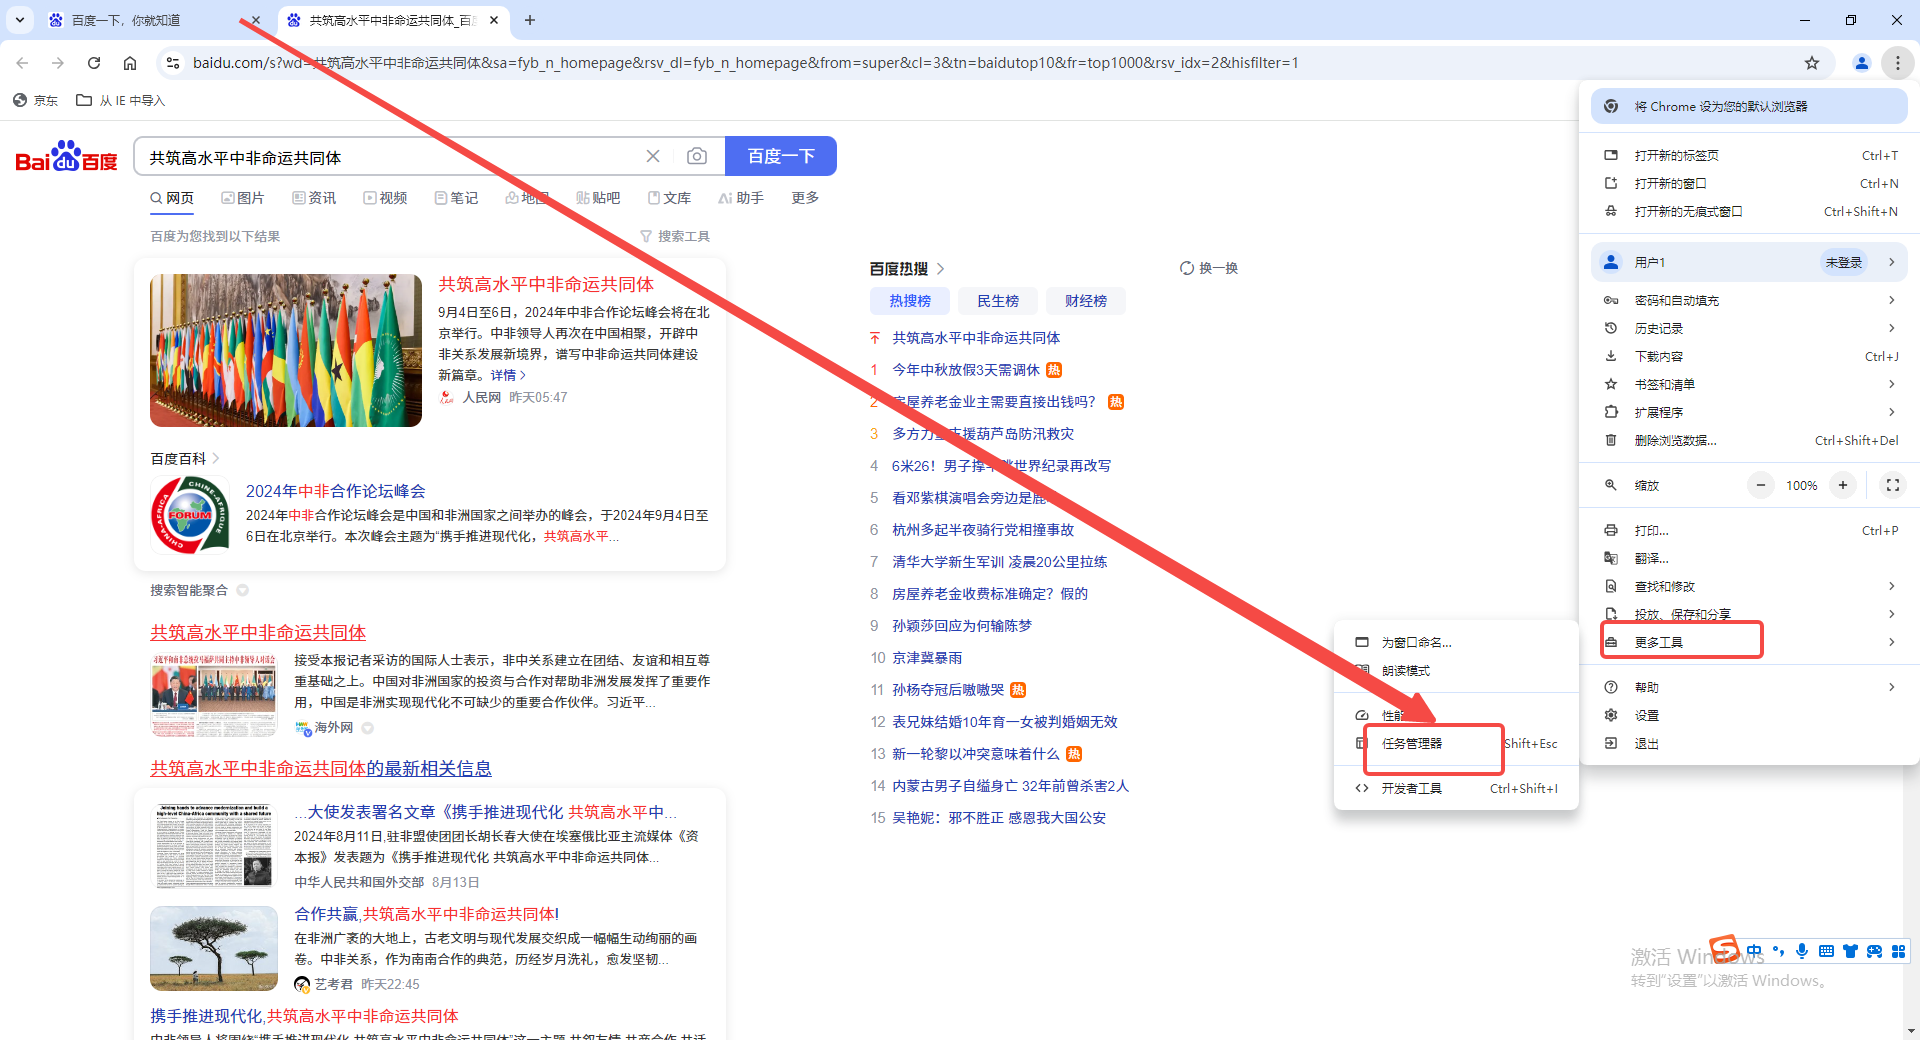Switch to the 资讯 search tab

tap(314, 198)
